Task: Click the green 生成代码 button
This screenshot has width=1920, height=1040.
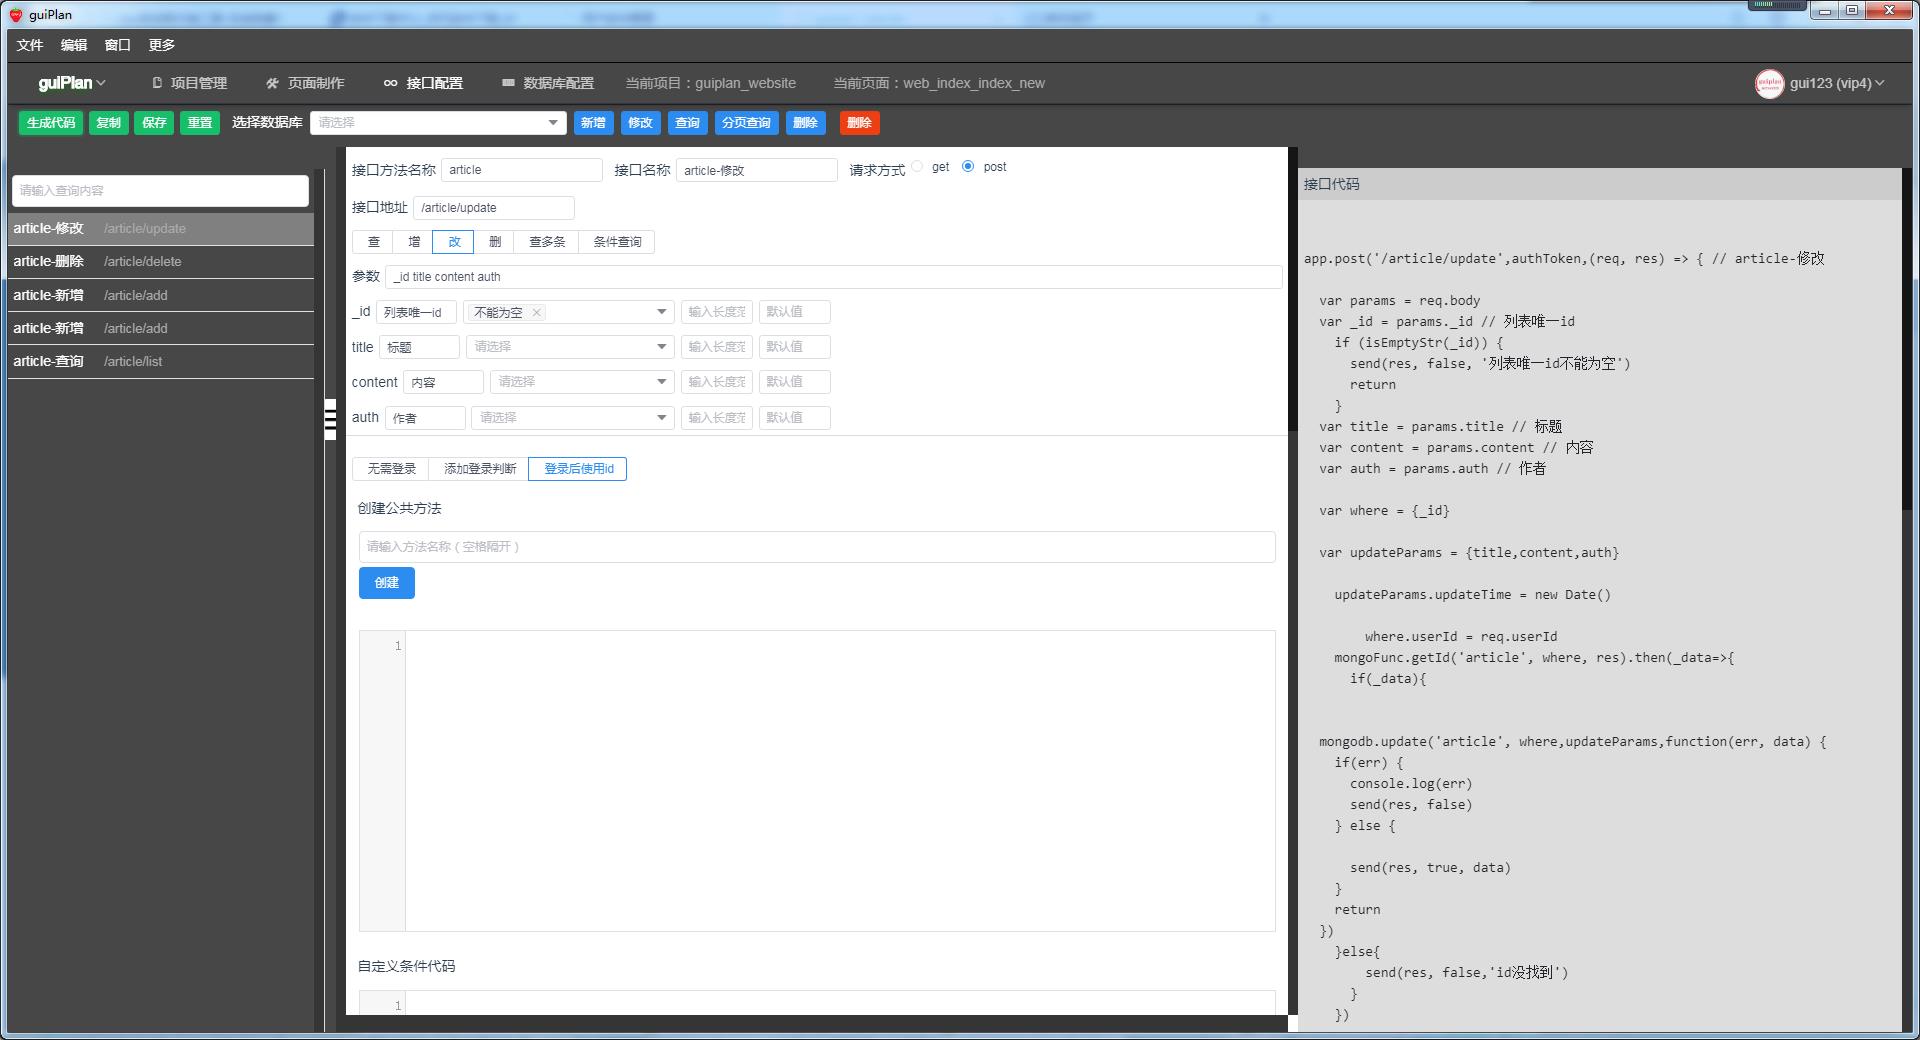Action: (51, 123)
